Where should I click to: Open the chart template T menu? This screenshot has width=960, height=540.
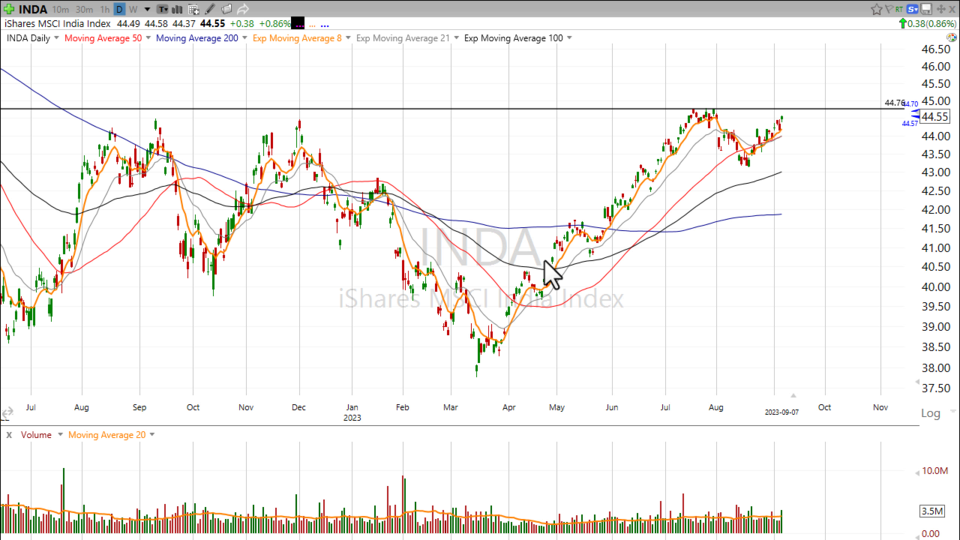point(162,9)
